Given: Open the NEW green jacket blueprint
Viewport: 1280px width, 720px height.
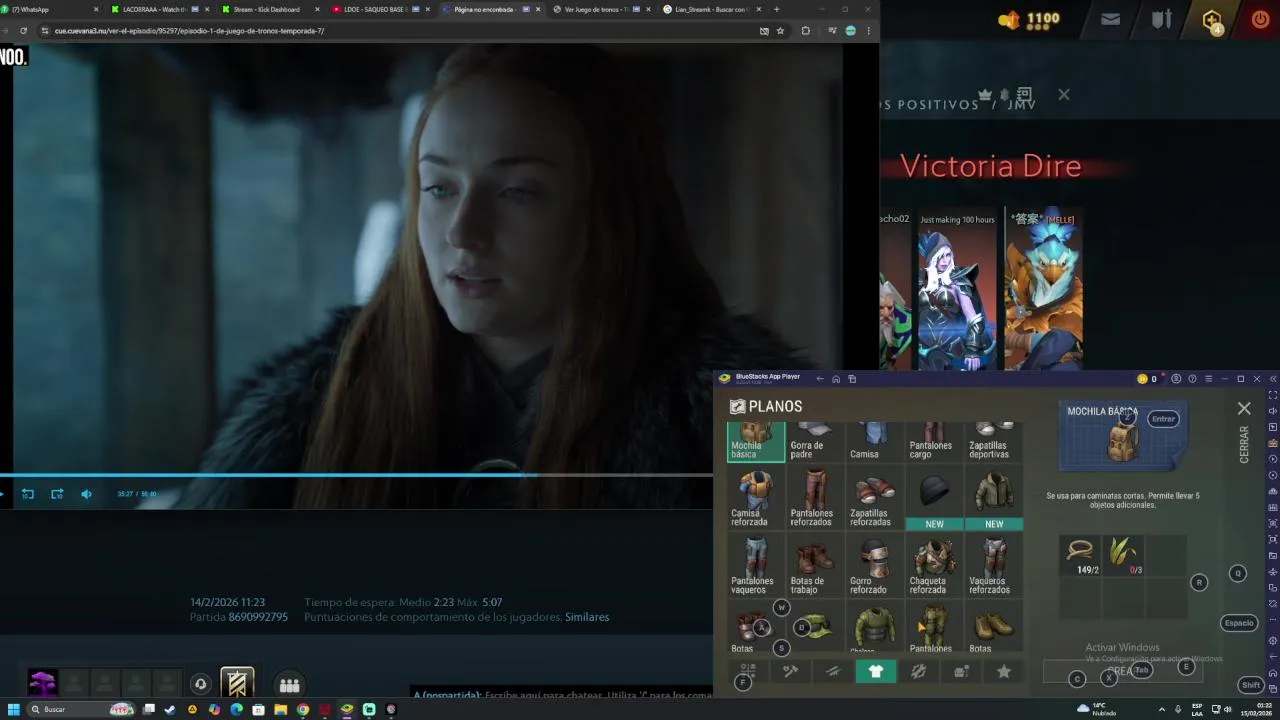Looking at the screenshot, I should (x=994, y=498).
